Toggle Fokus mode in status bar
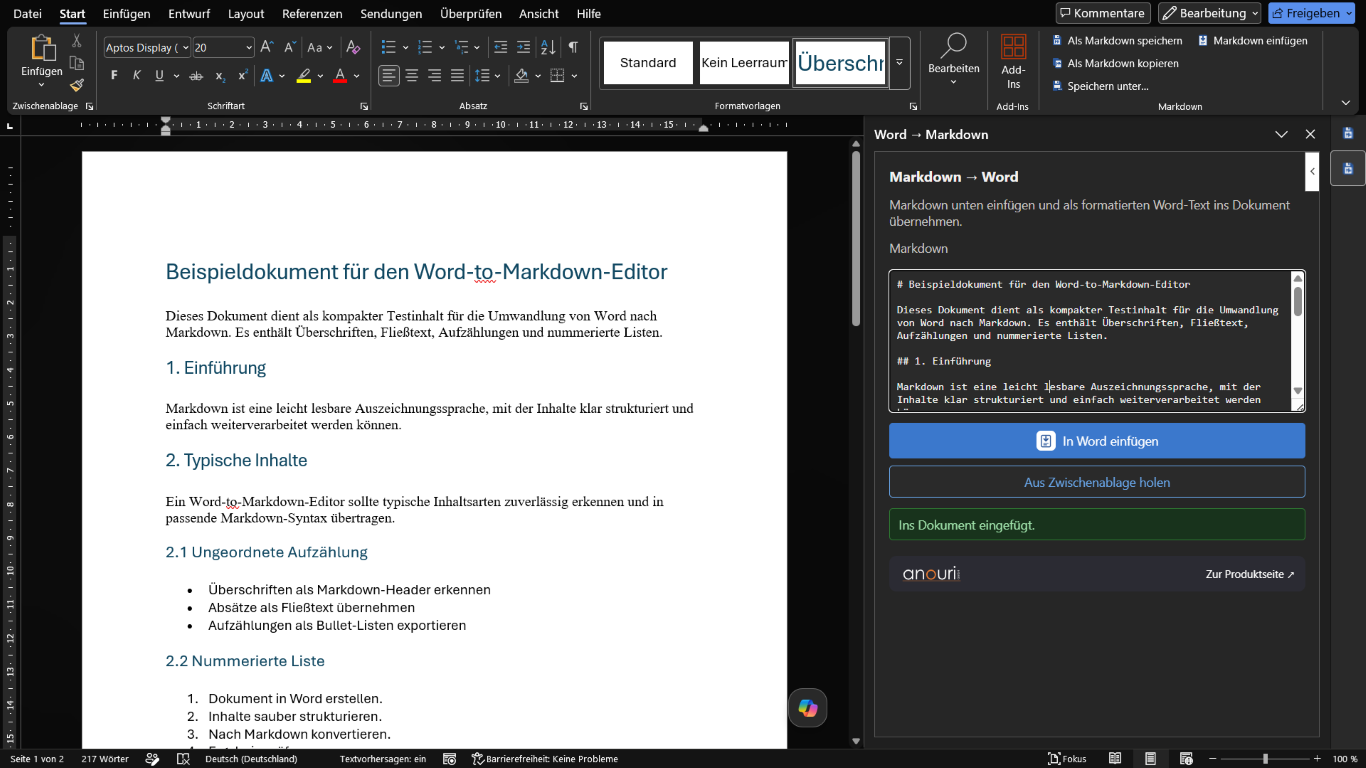Screen dimensions: 1366x768 pos(1067,759)
